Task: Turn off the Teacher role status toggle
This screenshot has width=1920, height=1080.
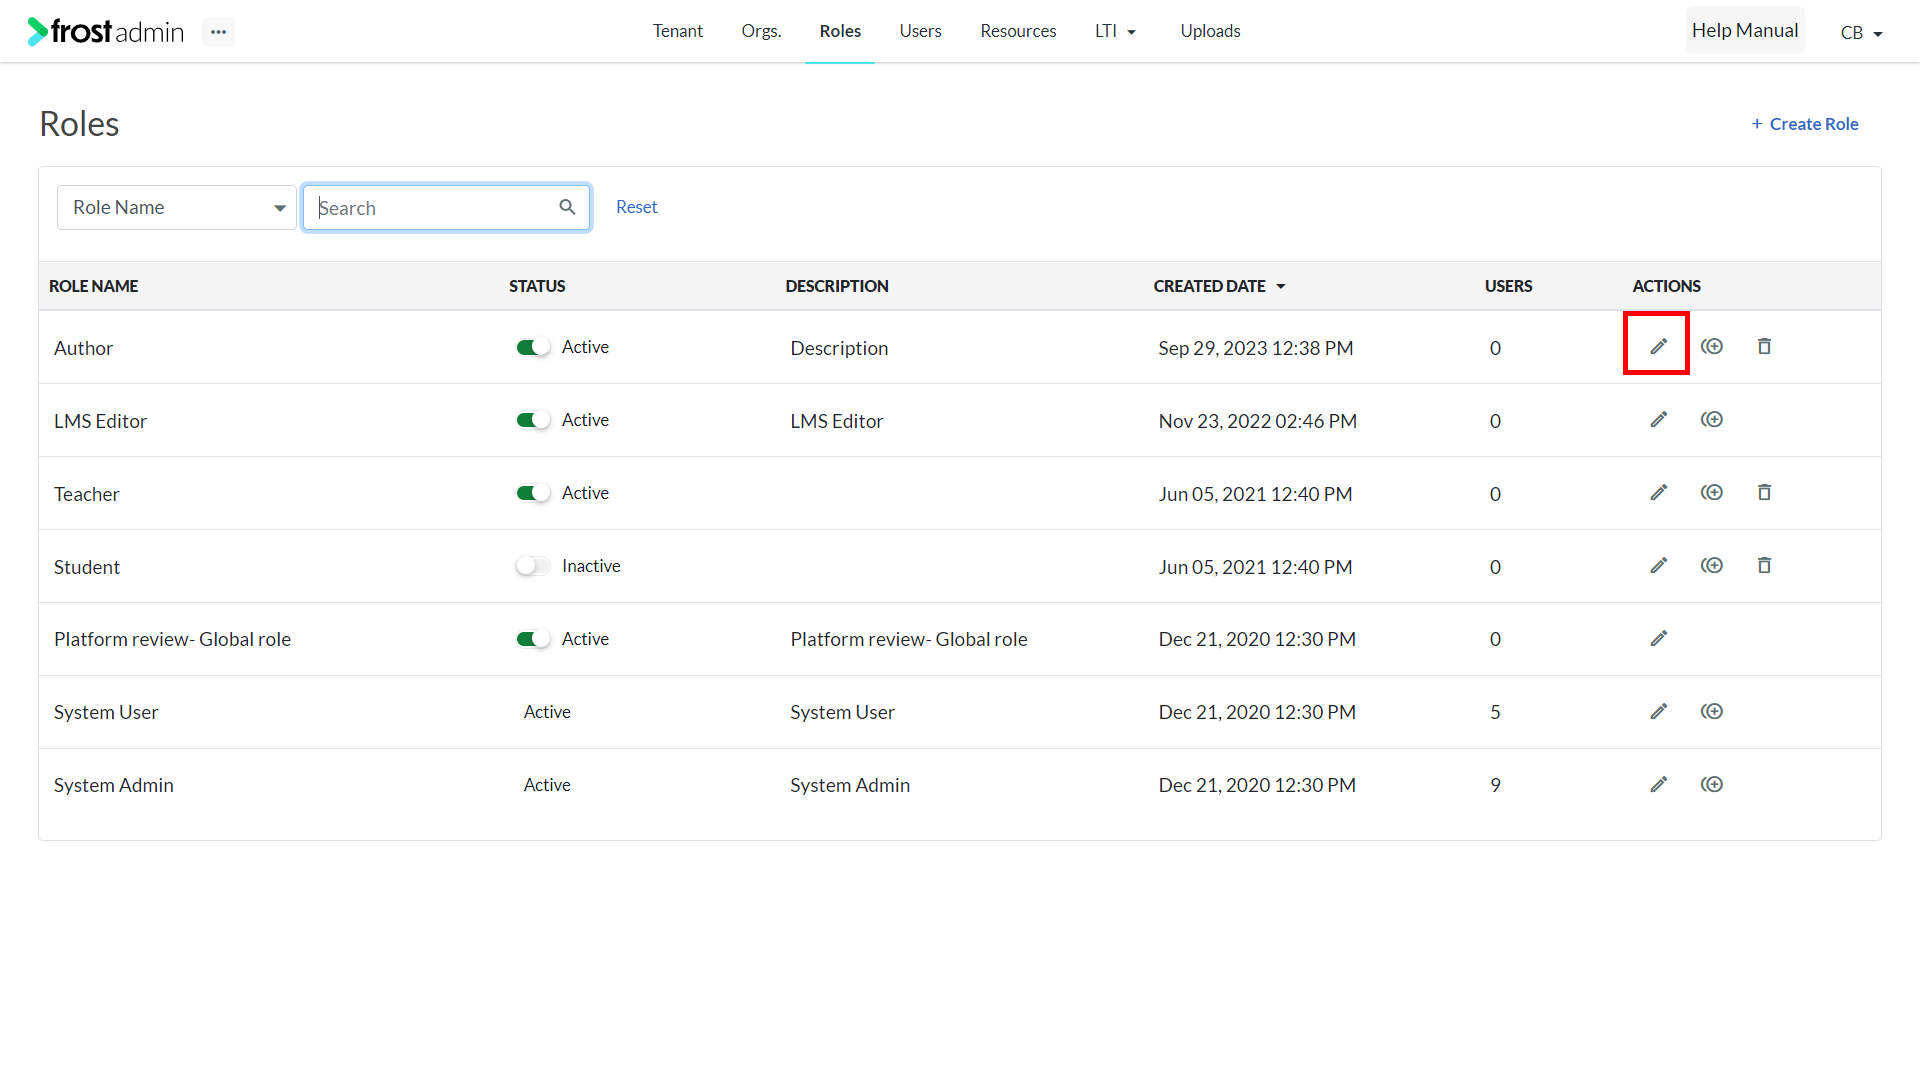Action: pos(533,493)
